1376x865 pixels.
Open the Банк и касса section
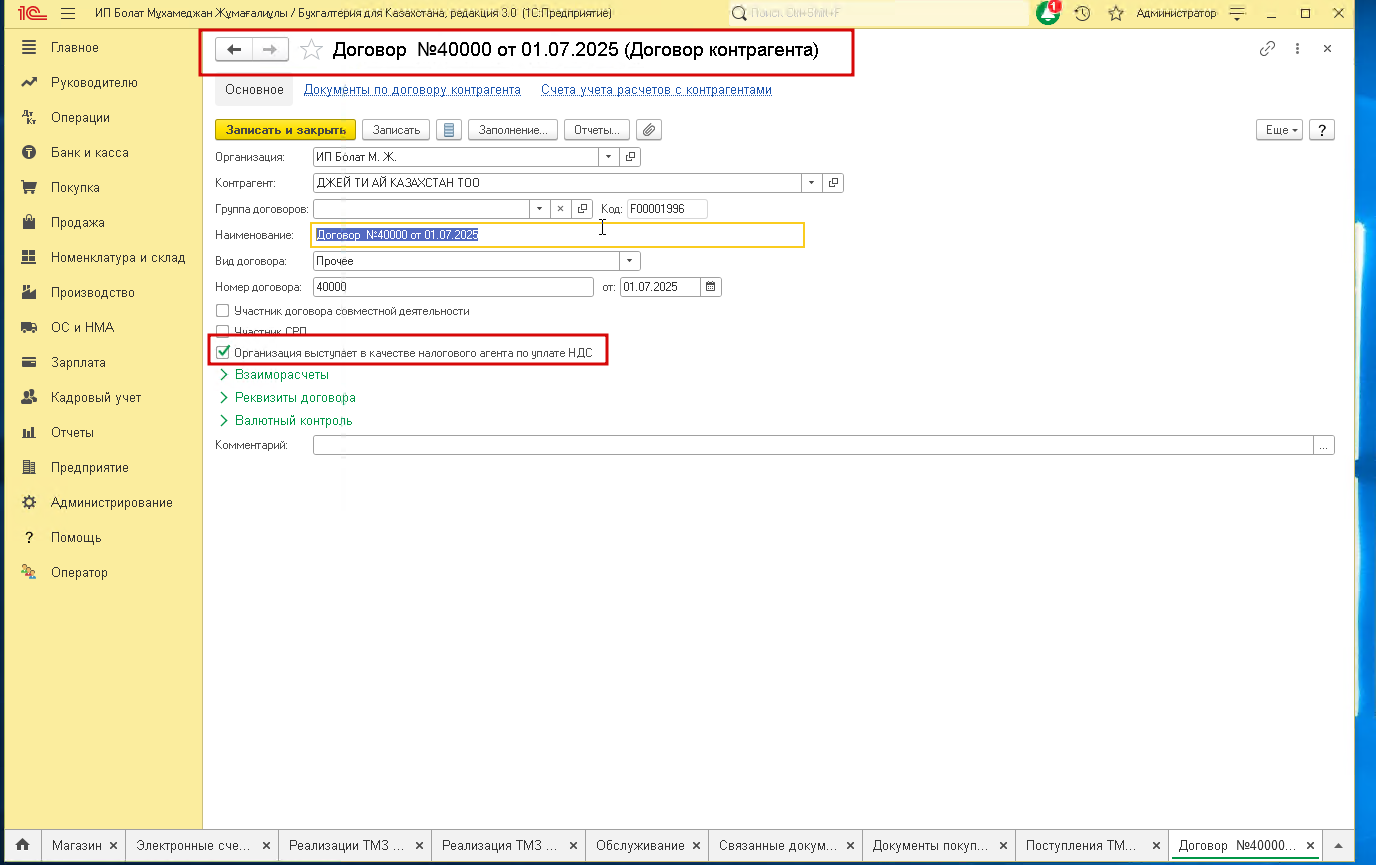pyautogui.click(x=90, y=153)
